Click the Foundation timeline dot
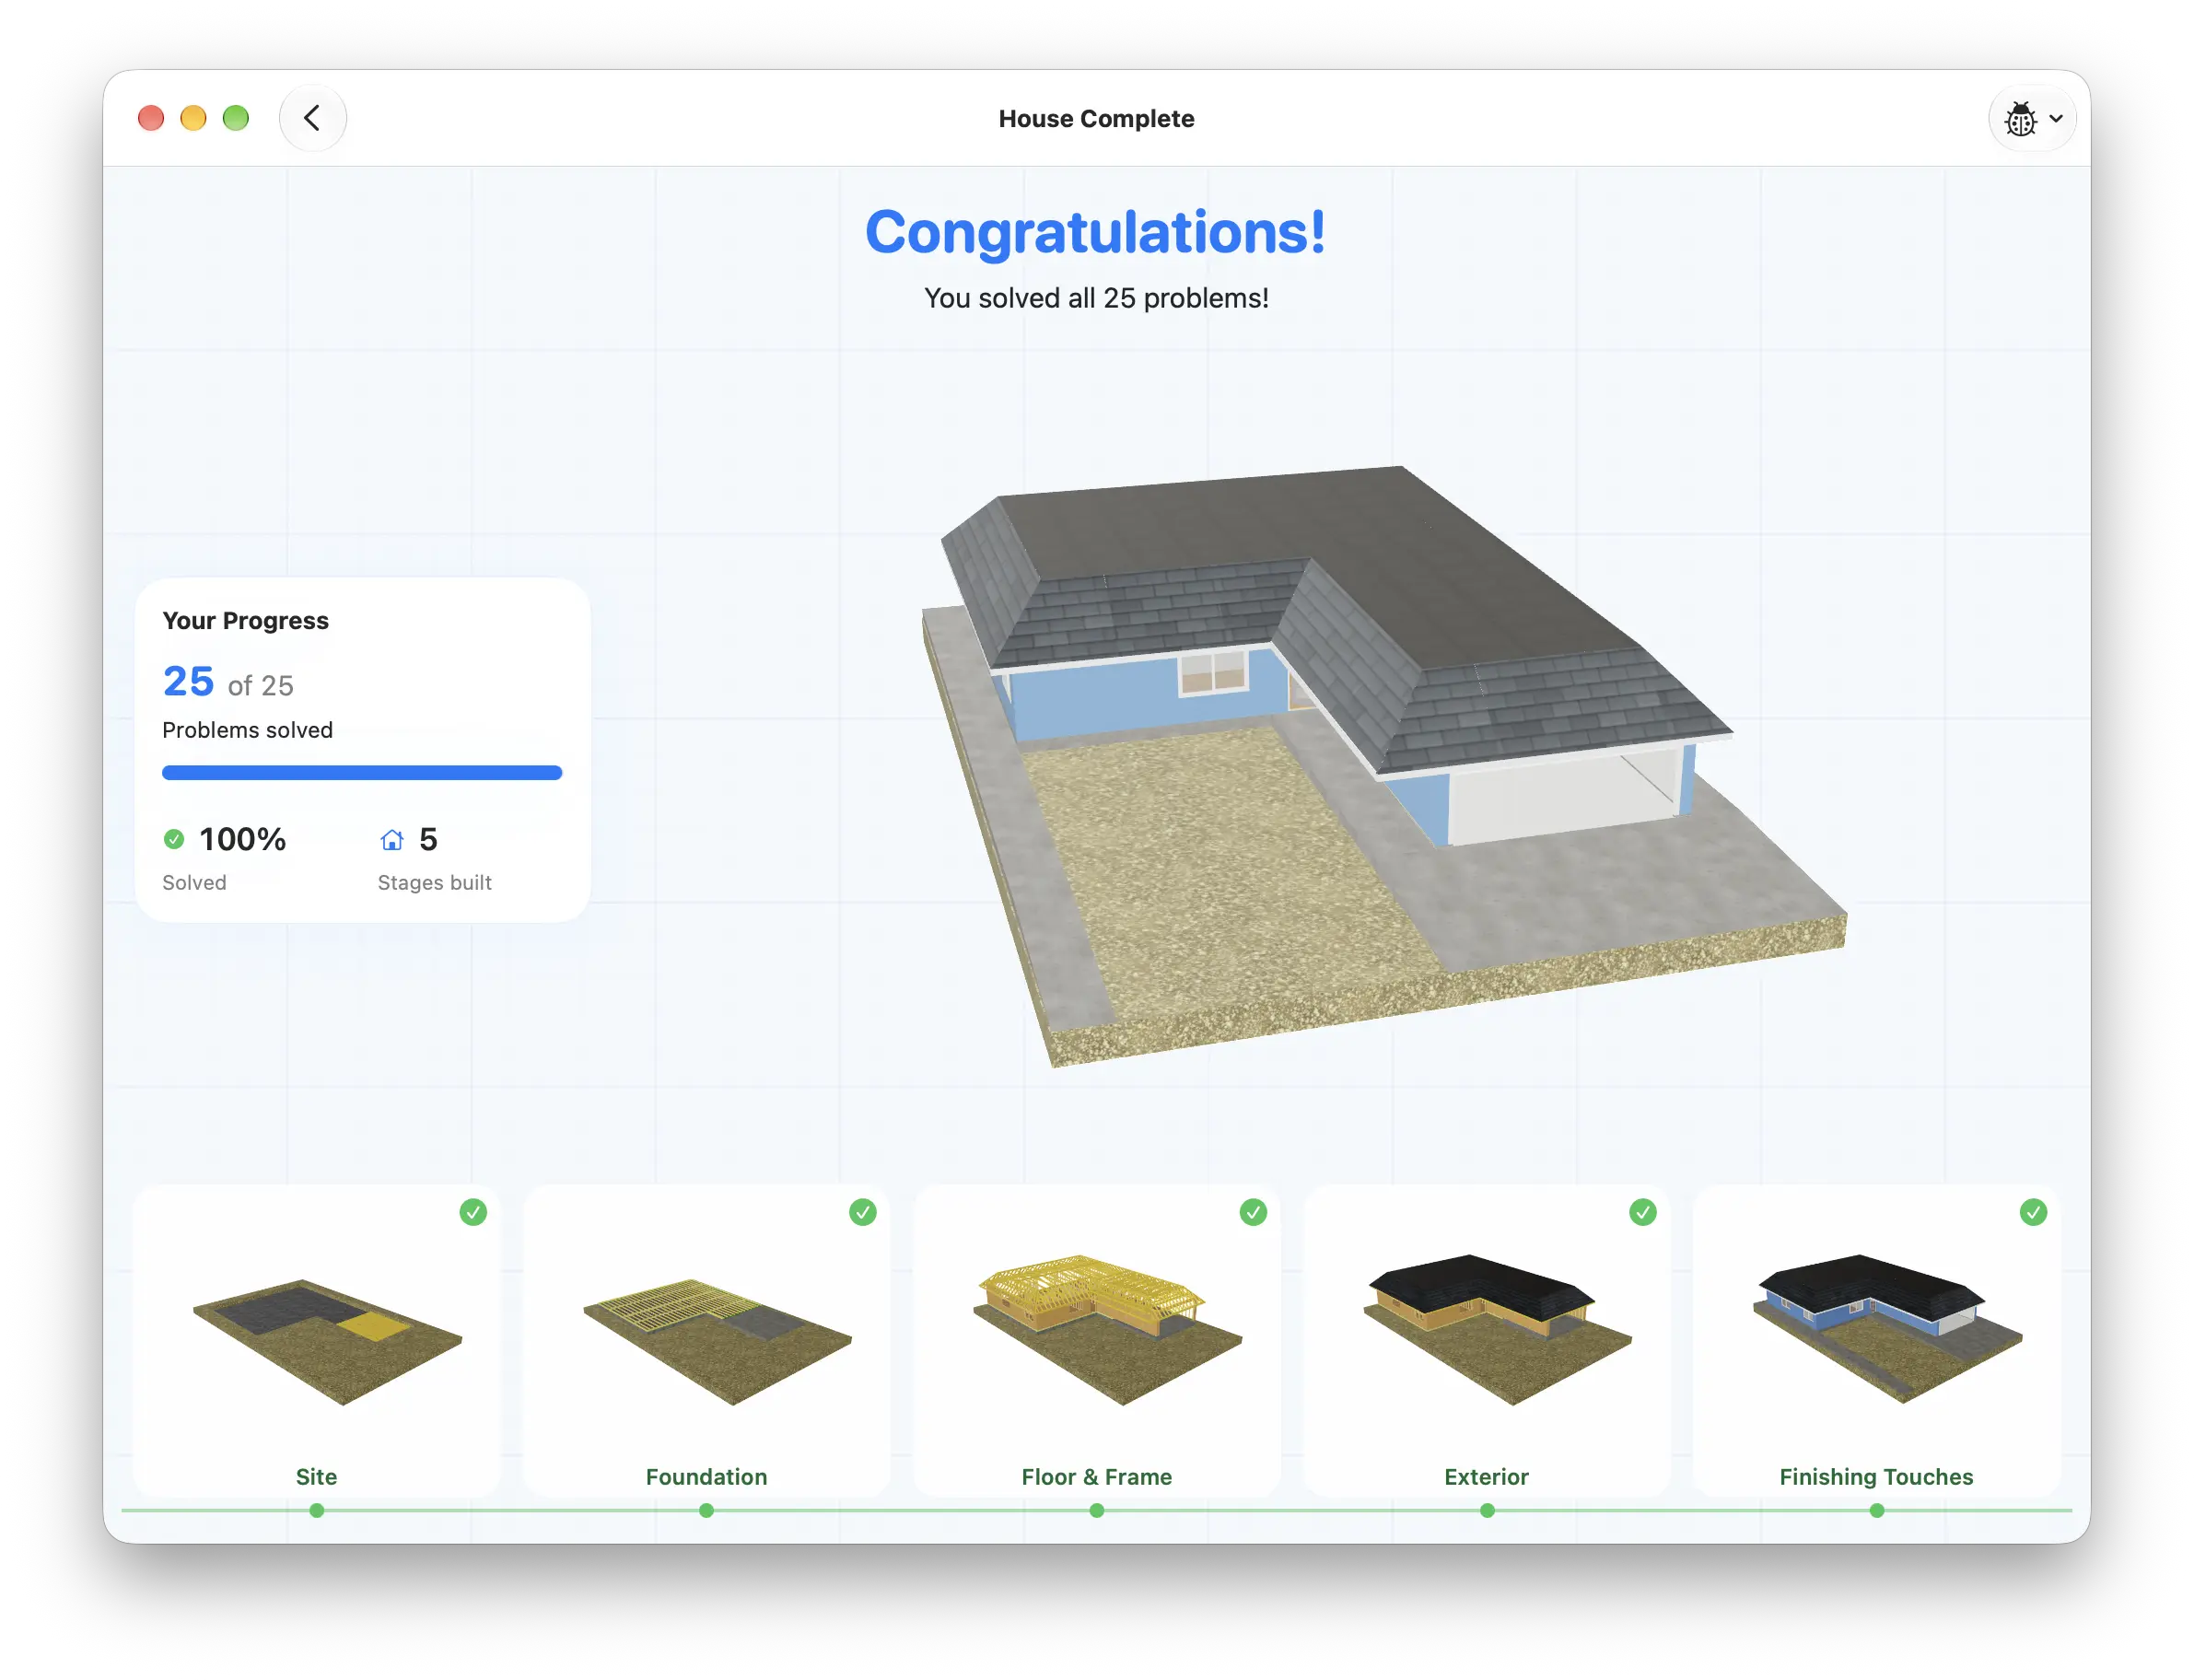This screenshot has width=2194, height=1680. pos(707,1511)
